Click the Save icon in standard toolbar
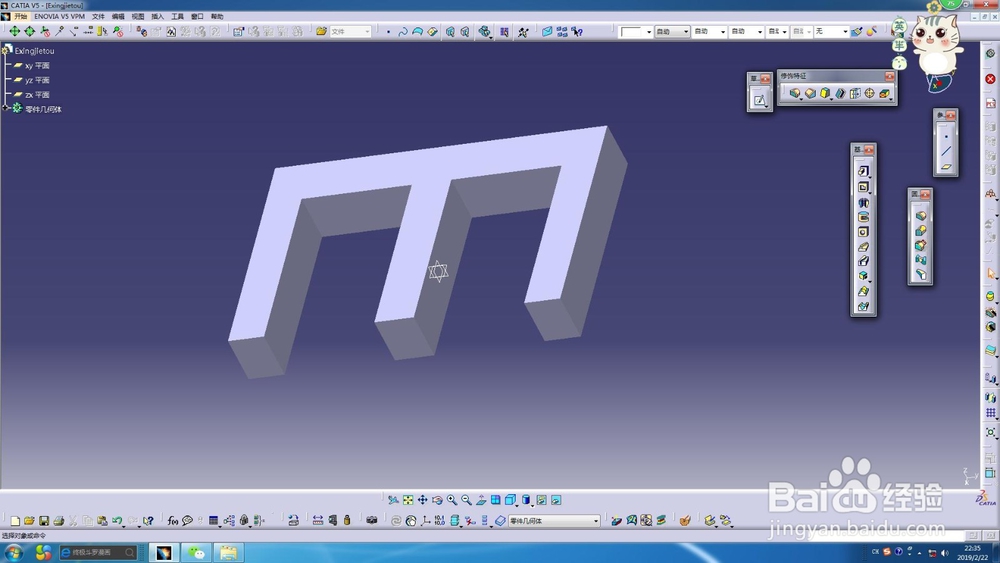Image resolution: width=1000 pixels, height=563 pixels. coord(44,520)
